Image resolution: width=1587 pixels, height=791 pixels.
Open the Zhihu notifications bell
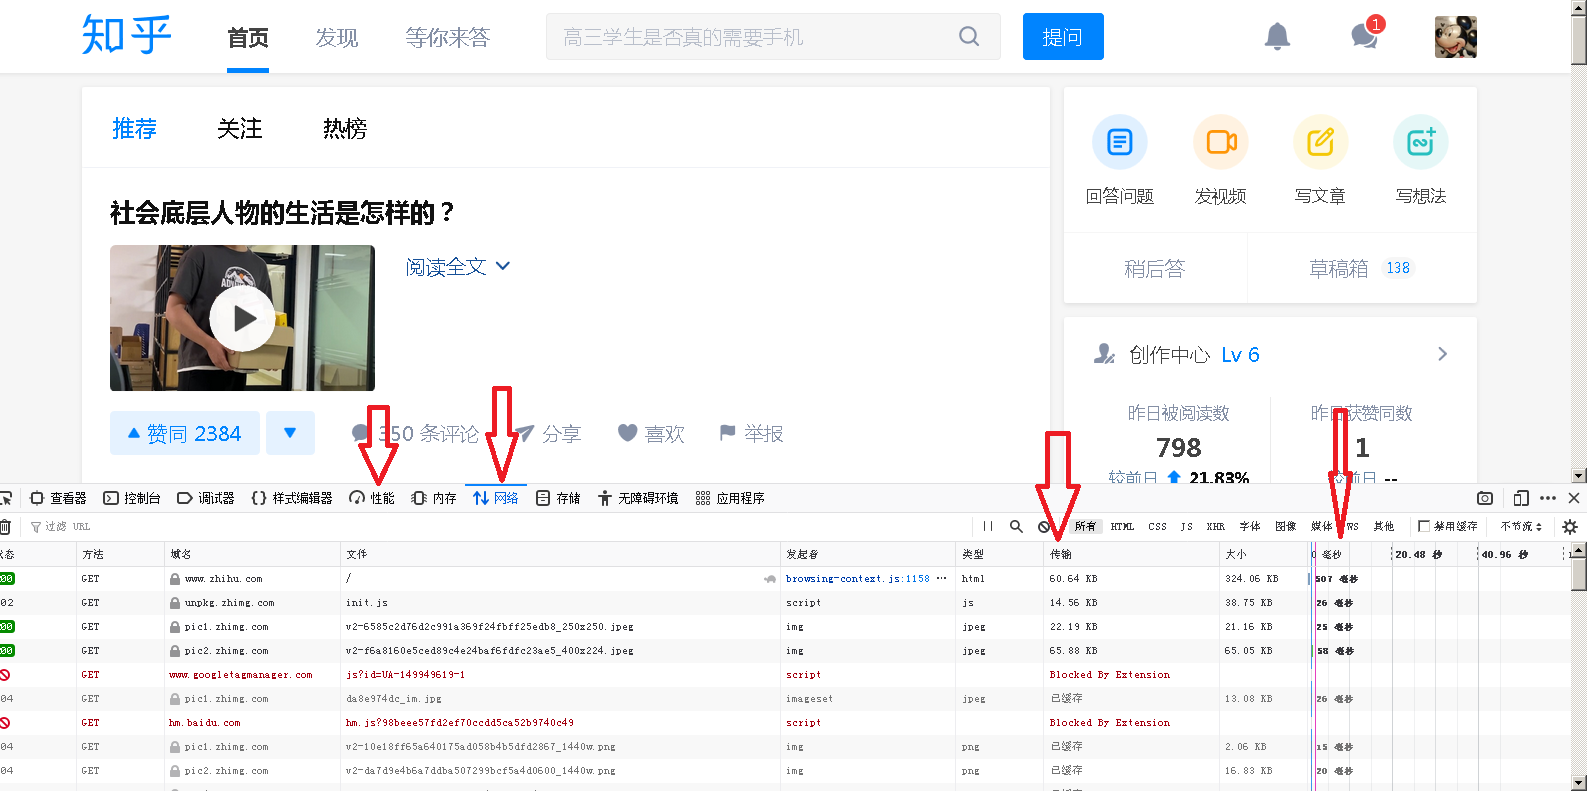pos(1277,37)
